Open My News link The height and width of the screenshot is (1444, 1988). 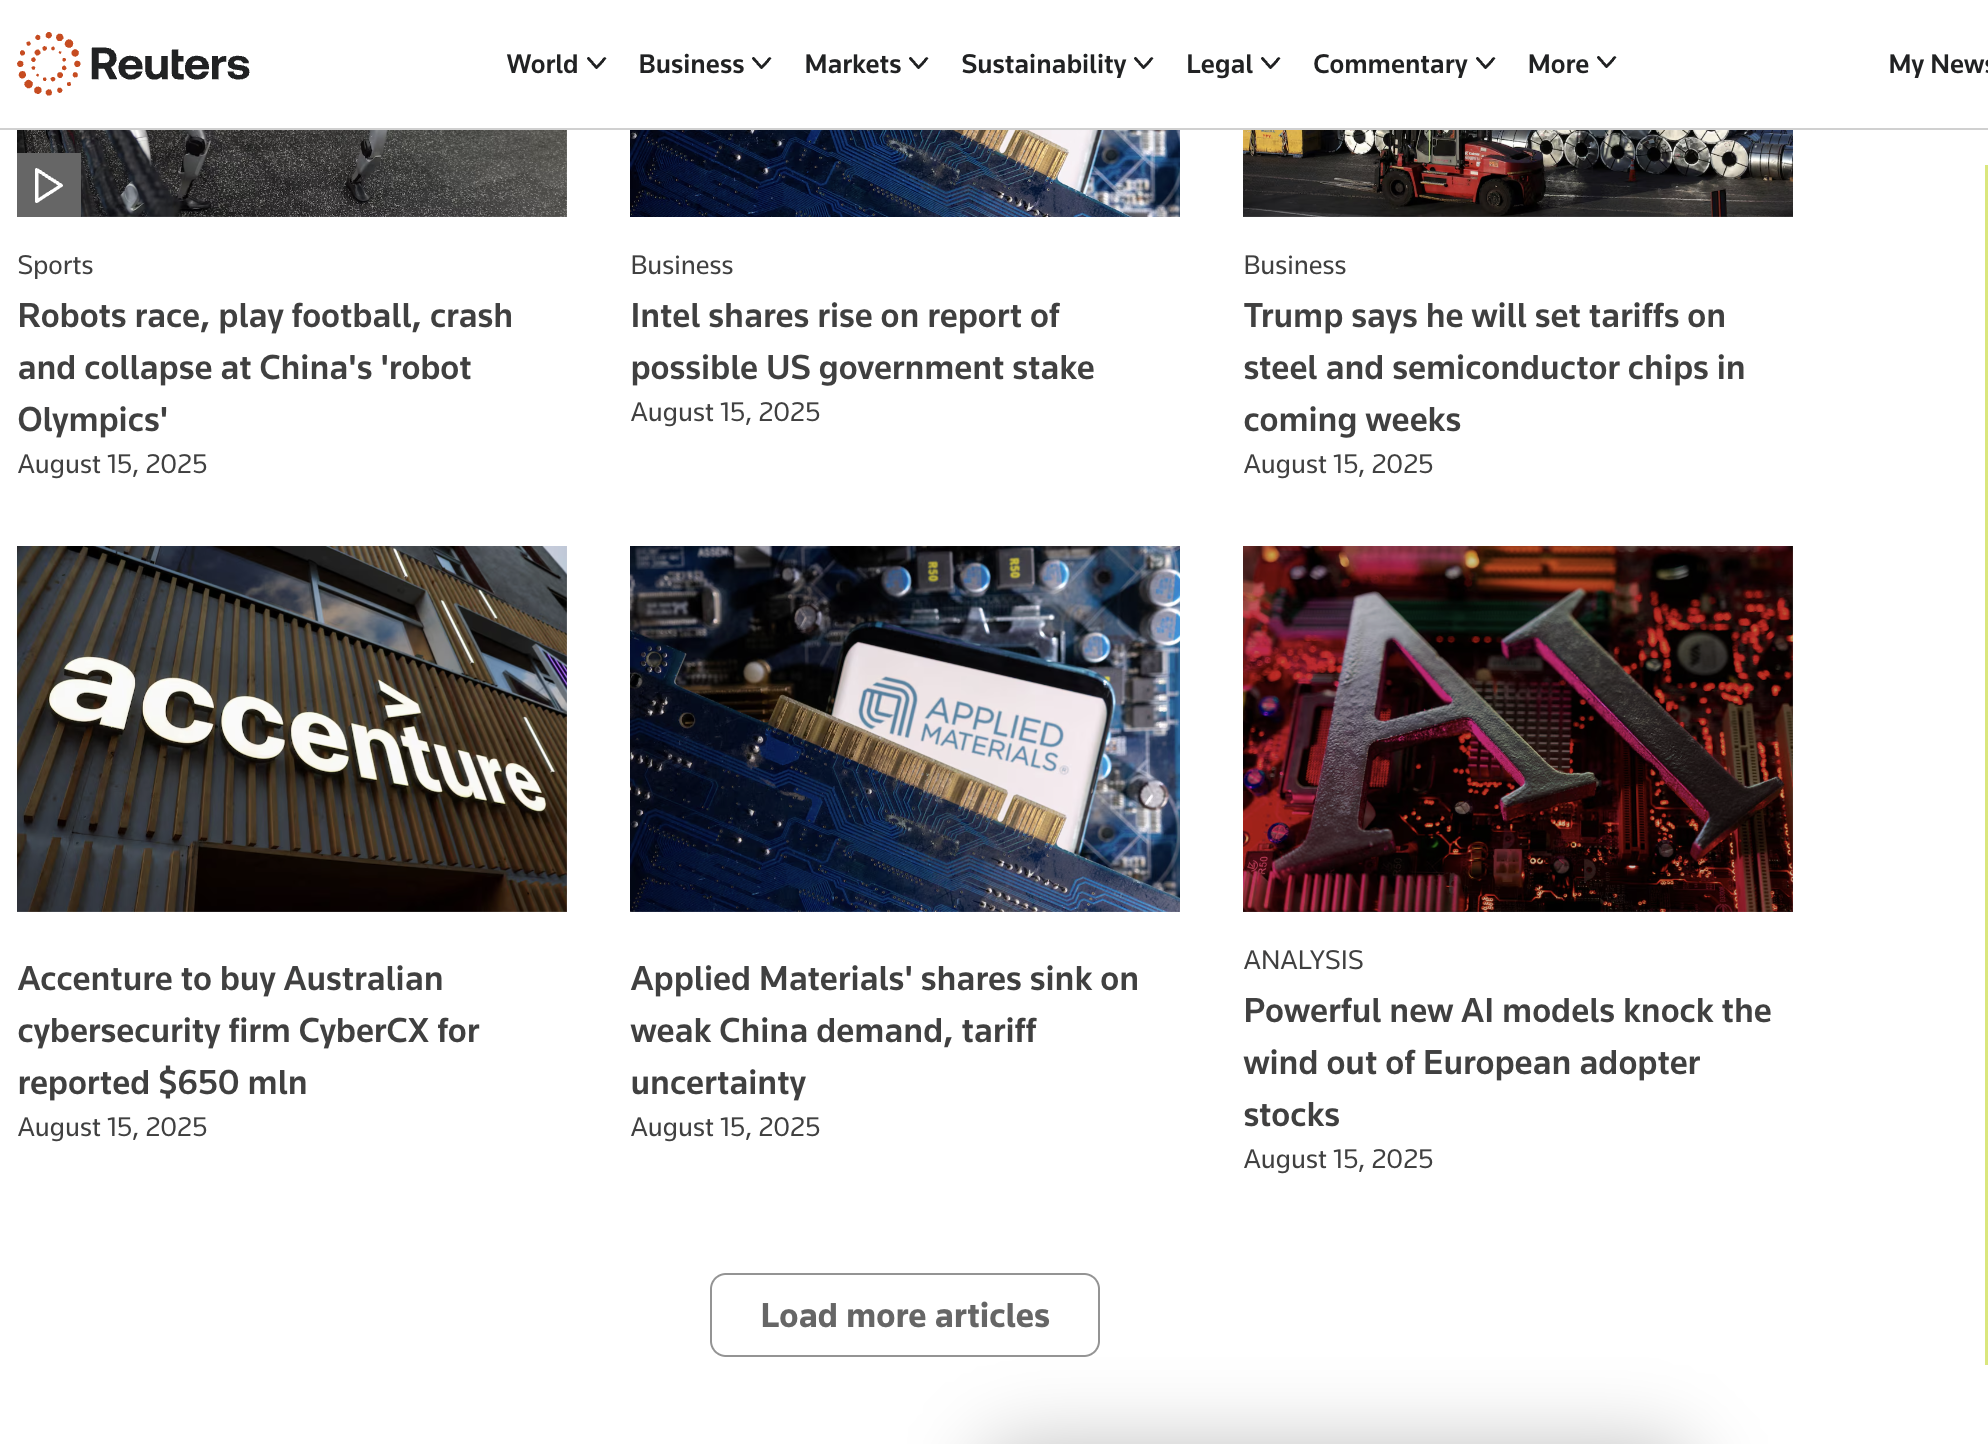[1936, 64]
